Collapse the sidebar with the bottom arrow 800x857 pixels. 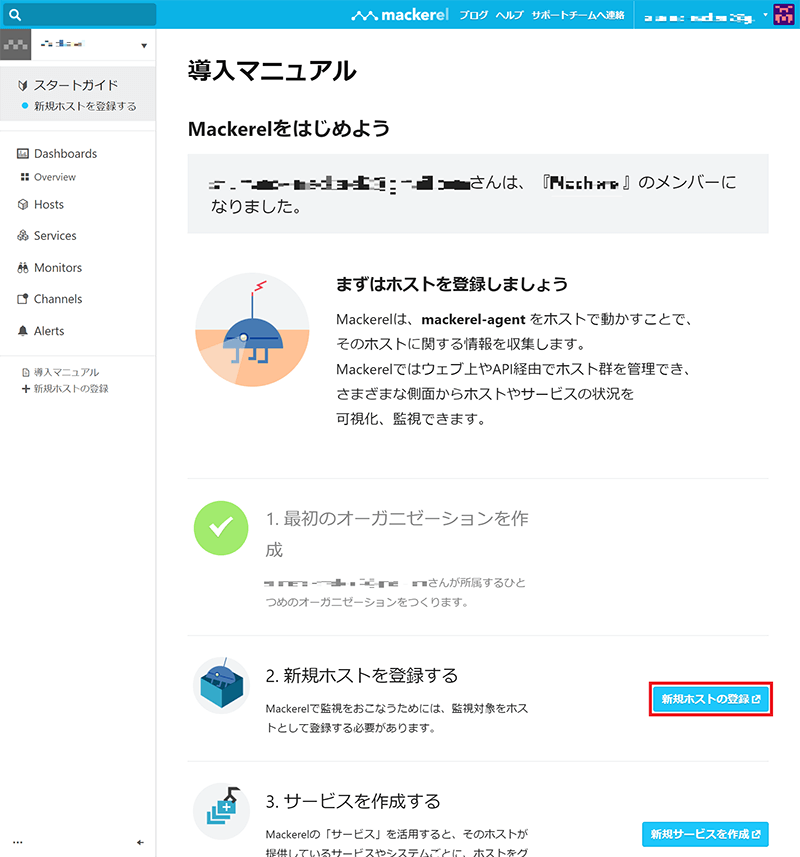click(141, 843)
